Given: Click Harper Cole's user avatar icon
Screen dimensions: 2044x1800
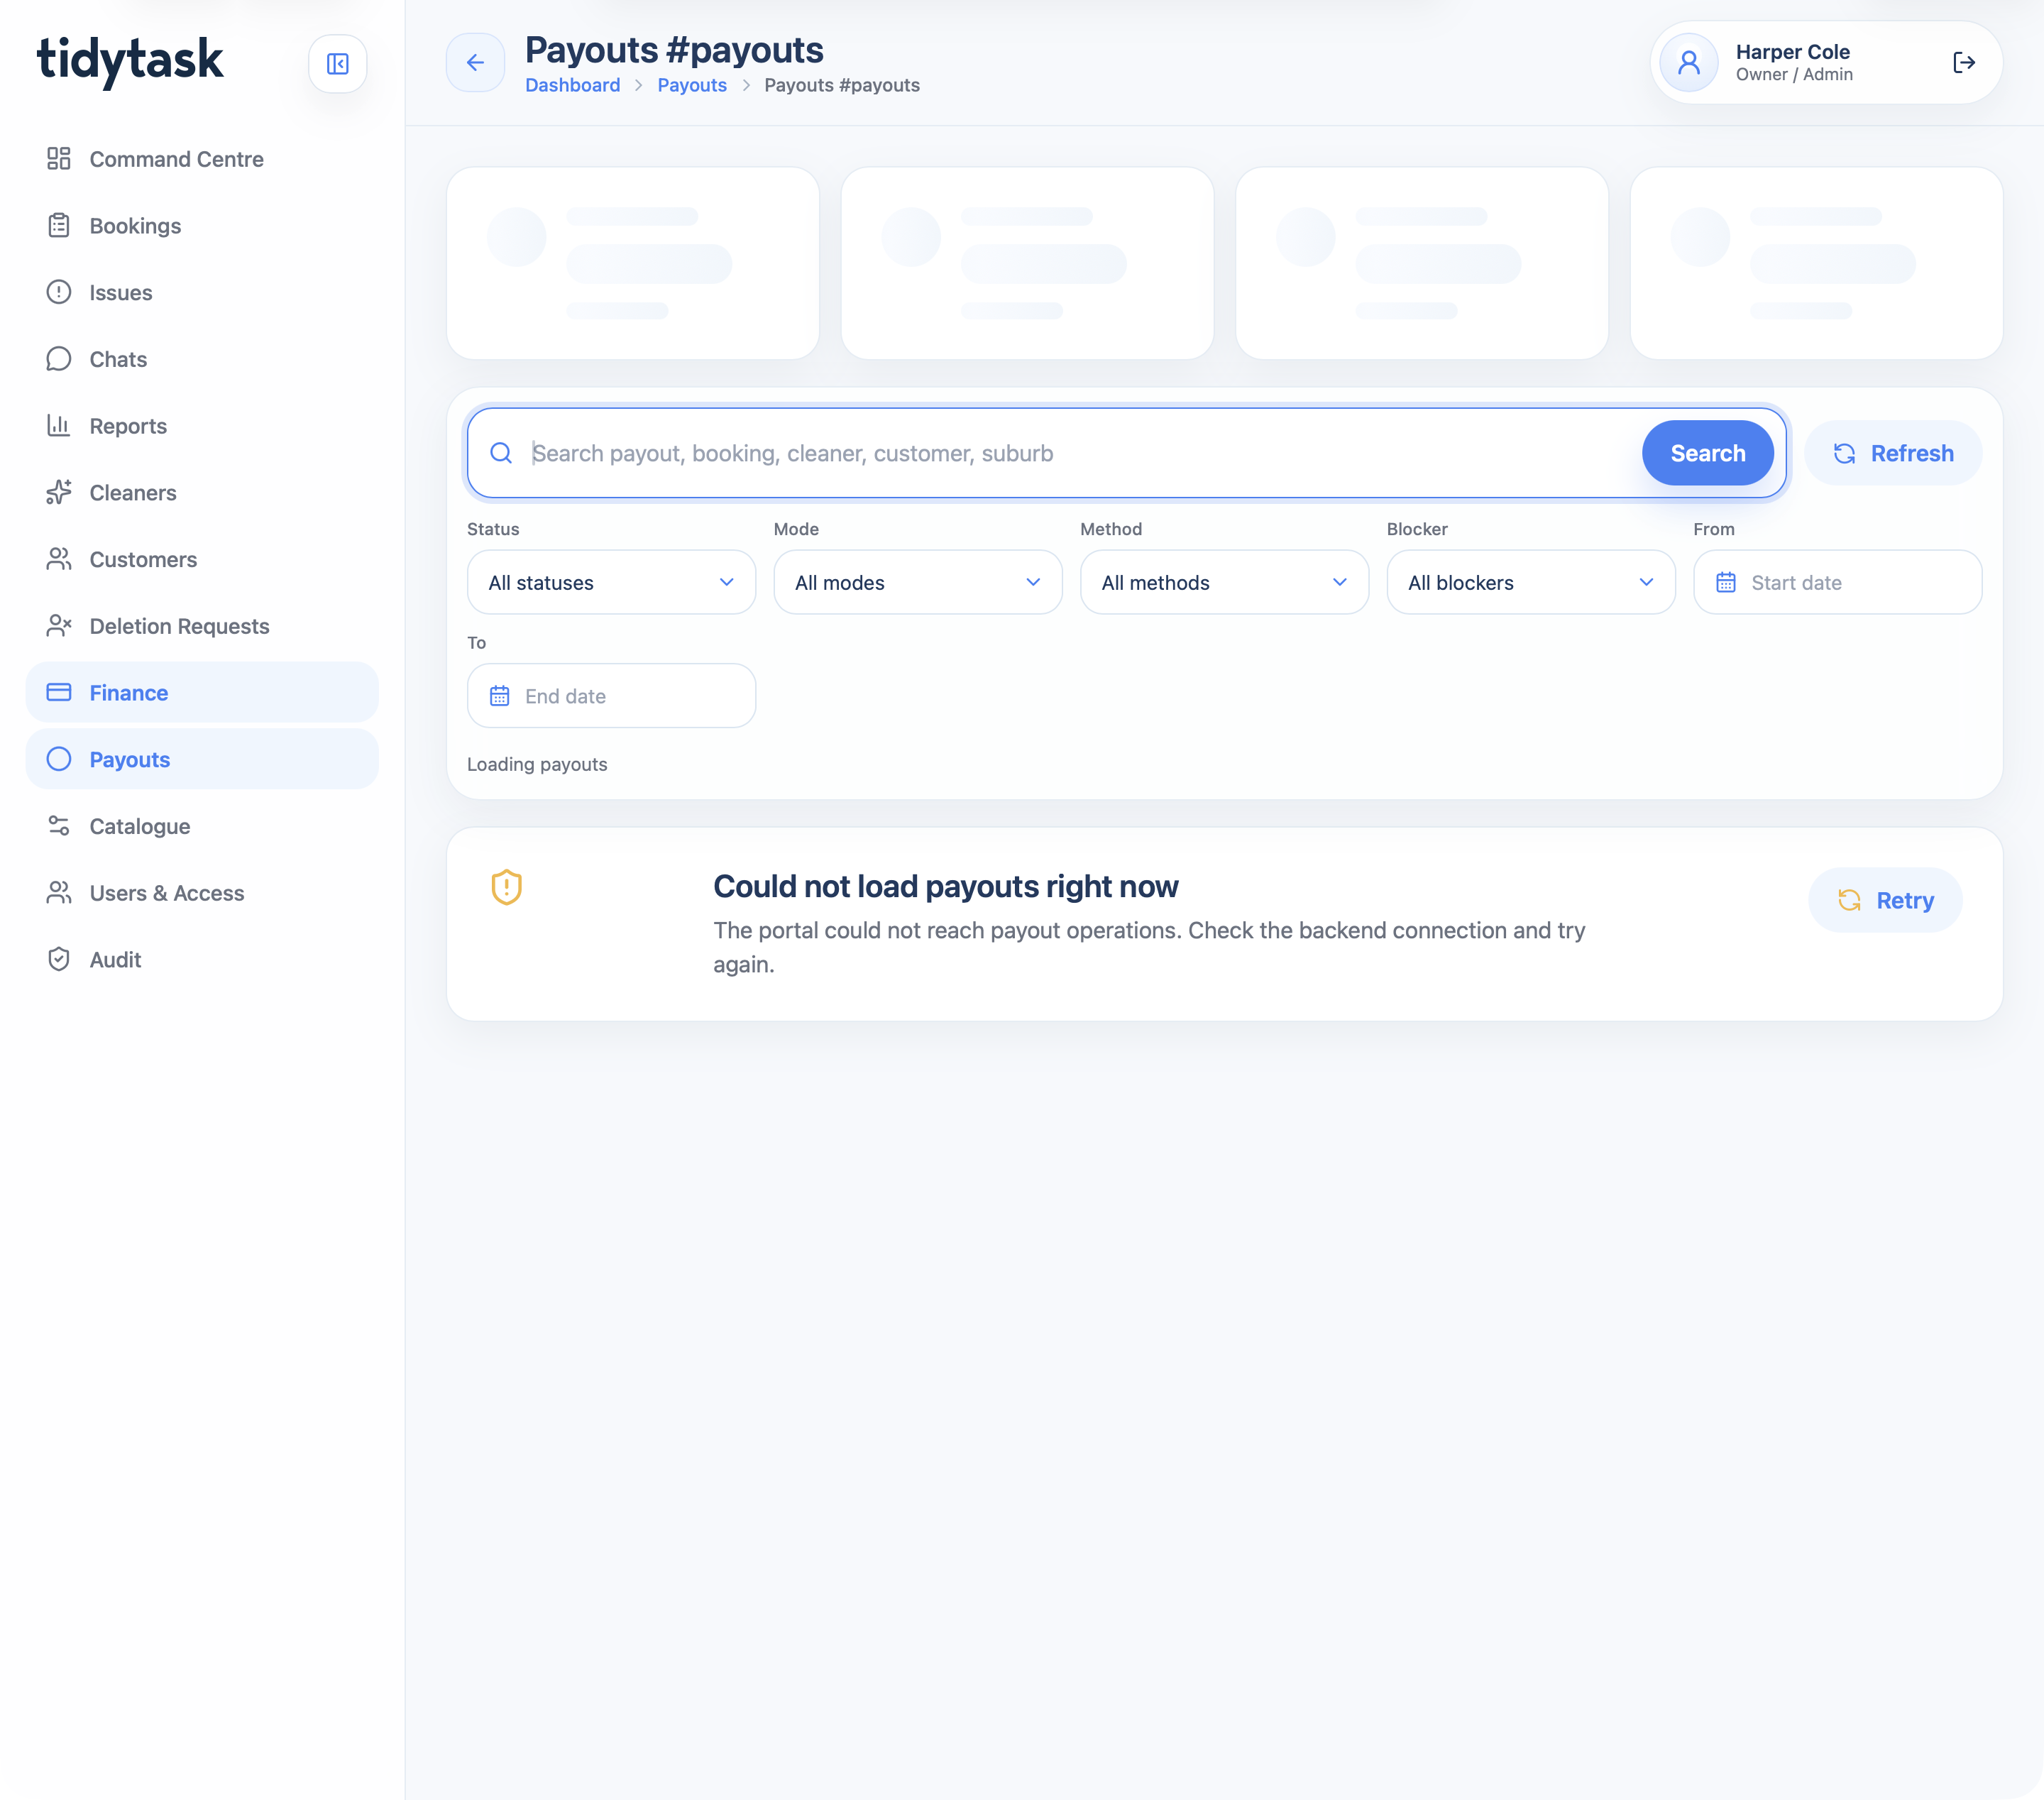Looking at the screenshot, I should (x=1689, y=63).
